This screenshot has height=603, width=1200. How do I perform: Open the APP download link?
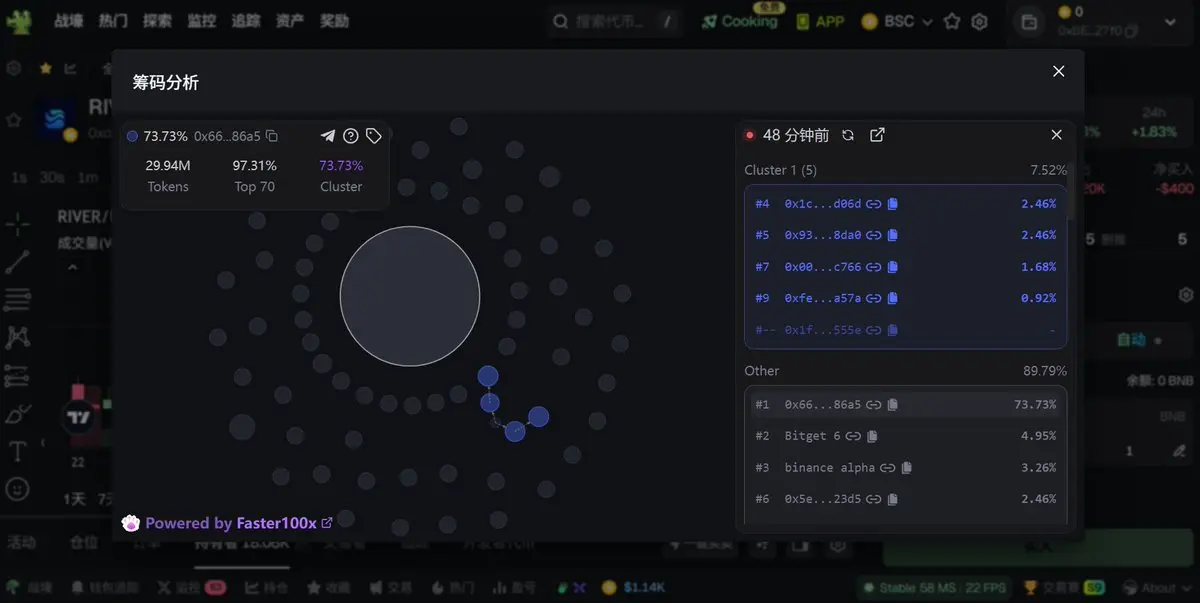point(820,21)
